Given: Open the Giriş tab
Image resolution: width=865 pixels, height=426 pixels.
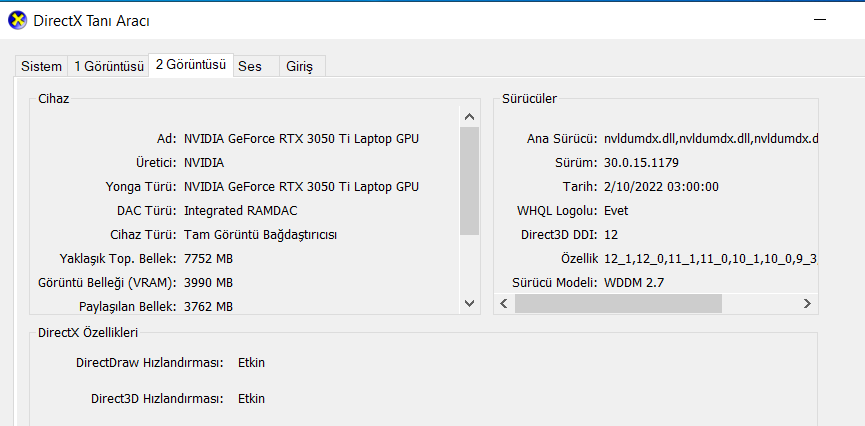Looking at the screenshot, I should [300, 66].
